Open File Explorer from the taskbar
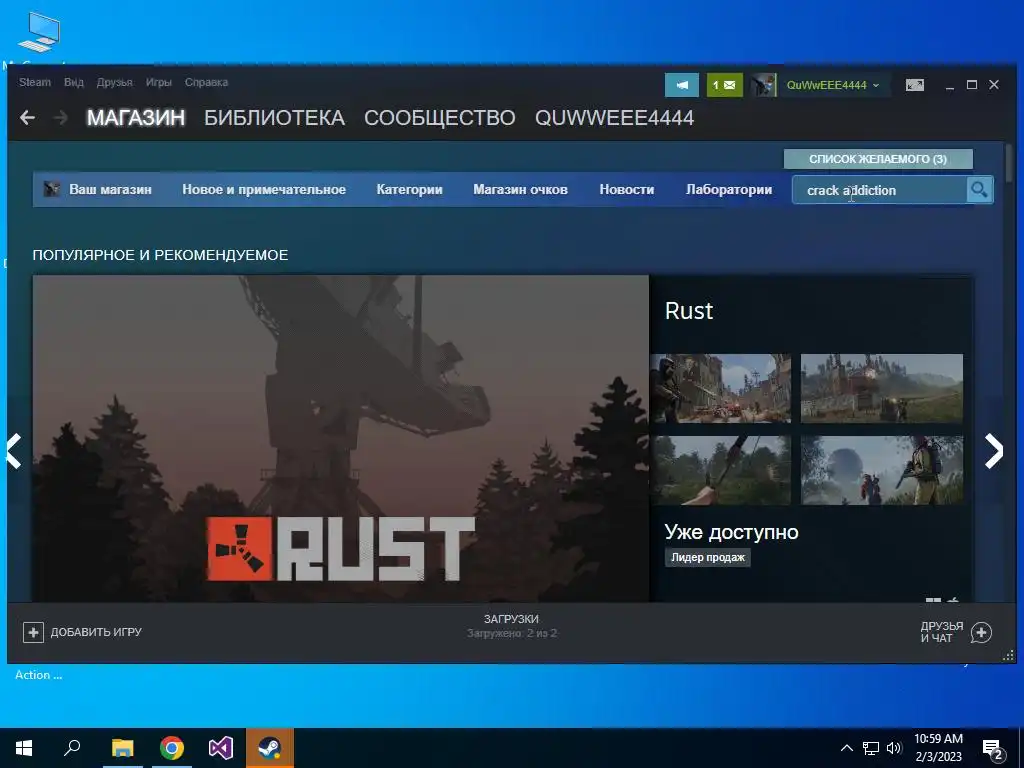The width and height of the screenshot is (1024, 768). pyautogui.click(x=123, y=748)
